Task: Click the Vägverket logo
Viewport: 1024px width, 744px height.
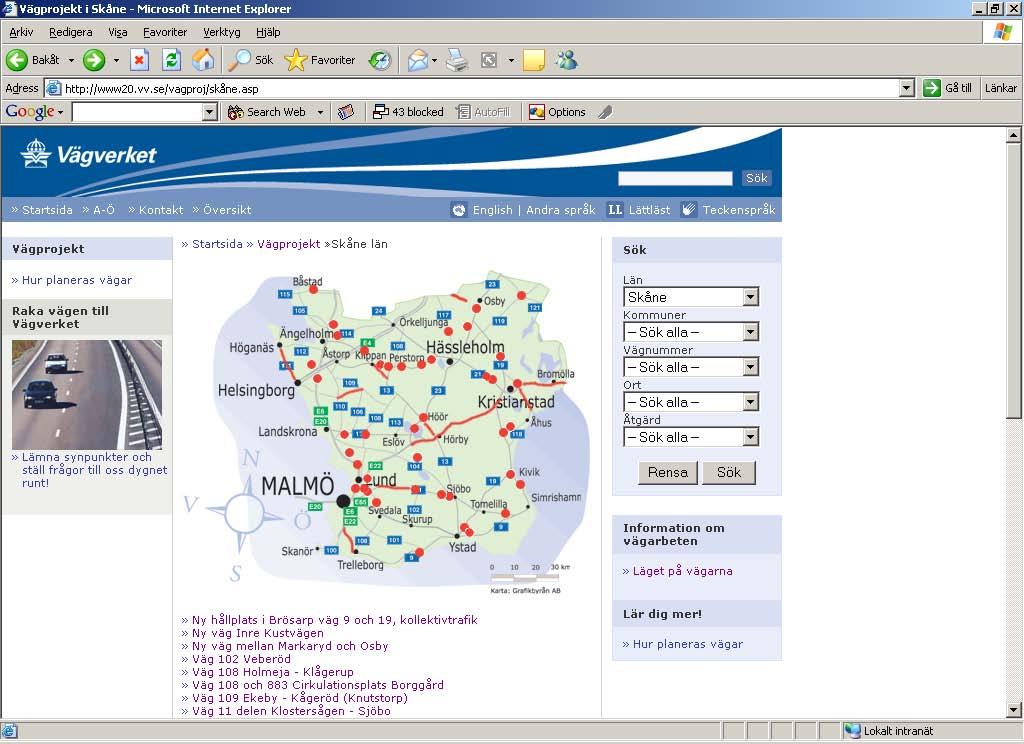Action: click(x=88, y=154)
